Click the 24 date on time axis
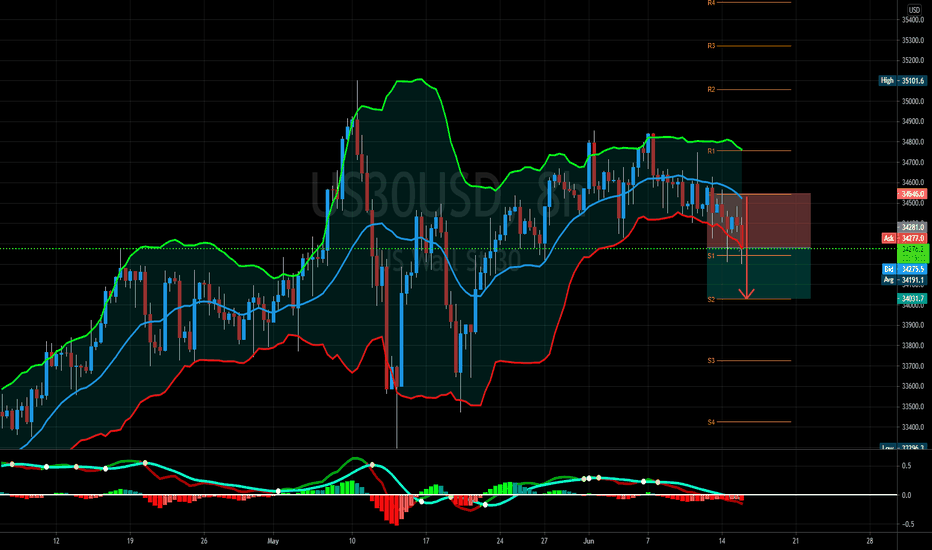 (500, 541)
